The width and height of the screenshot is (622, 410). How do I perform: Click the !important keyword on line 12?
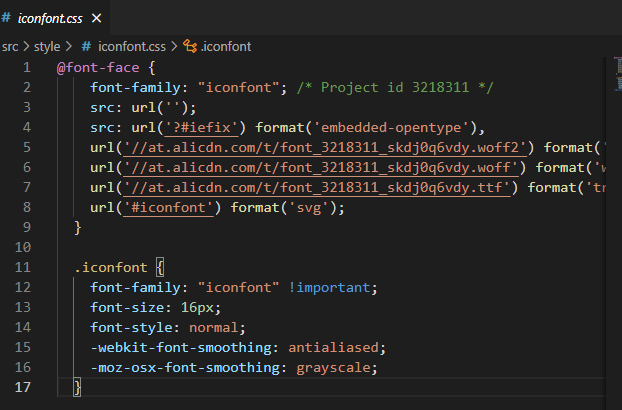coord(334,288)
